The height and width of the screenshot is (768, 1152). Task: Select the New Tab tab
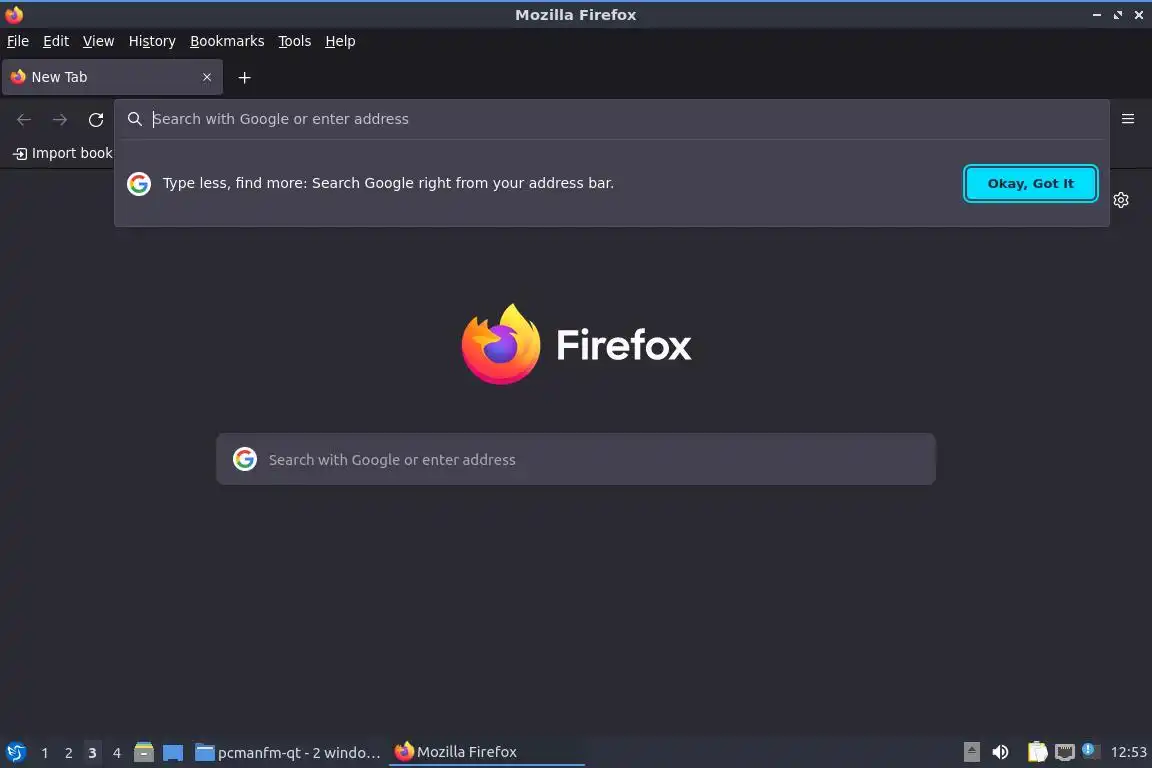tap(112, 77)
